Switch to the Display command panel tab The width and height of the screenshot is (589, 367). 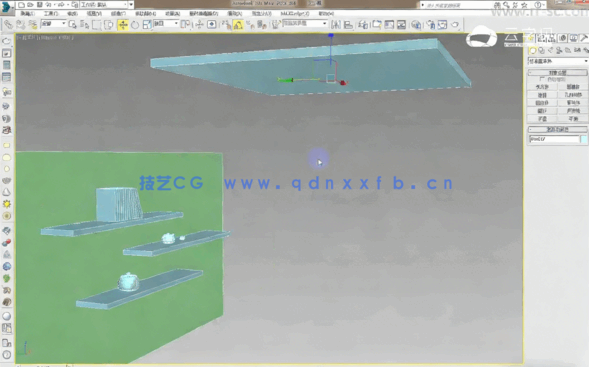573,38
